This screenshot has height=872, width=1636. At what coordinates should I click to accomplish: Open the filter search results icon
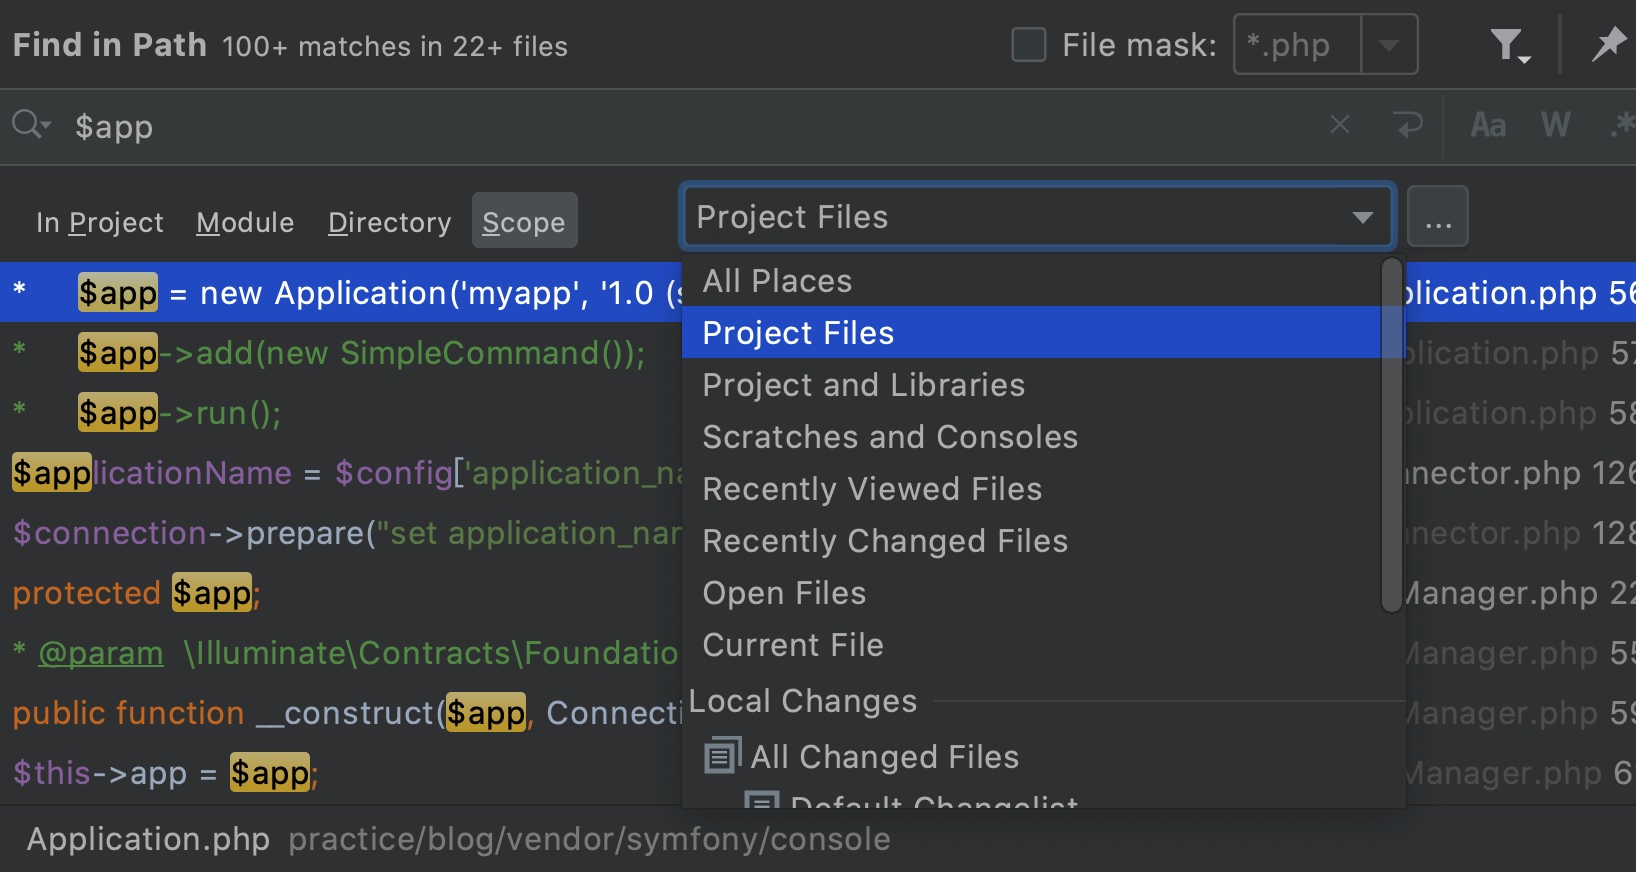click(x=1510, y=45)
